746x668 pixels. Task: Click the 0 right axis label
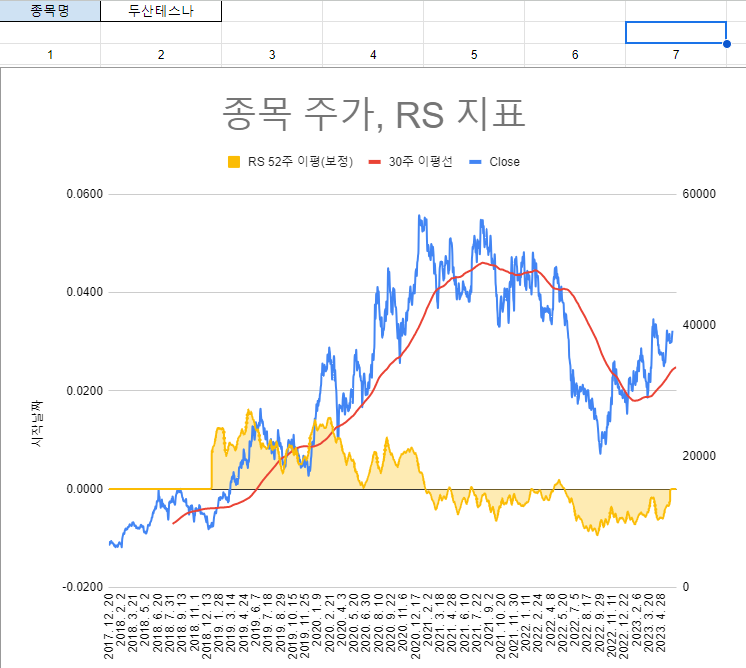(x=686, y=587)
